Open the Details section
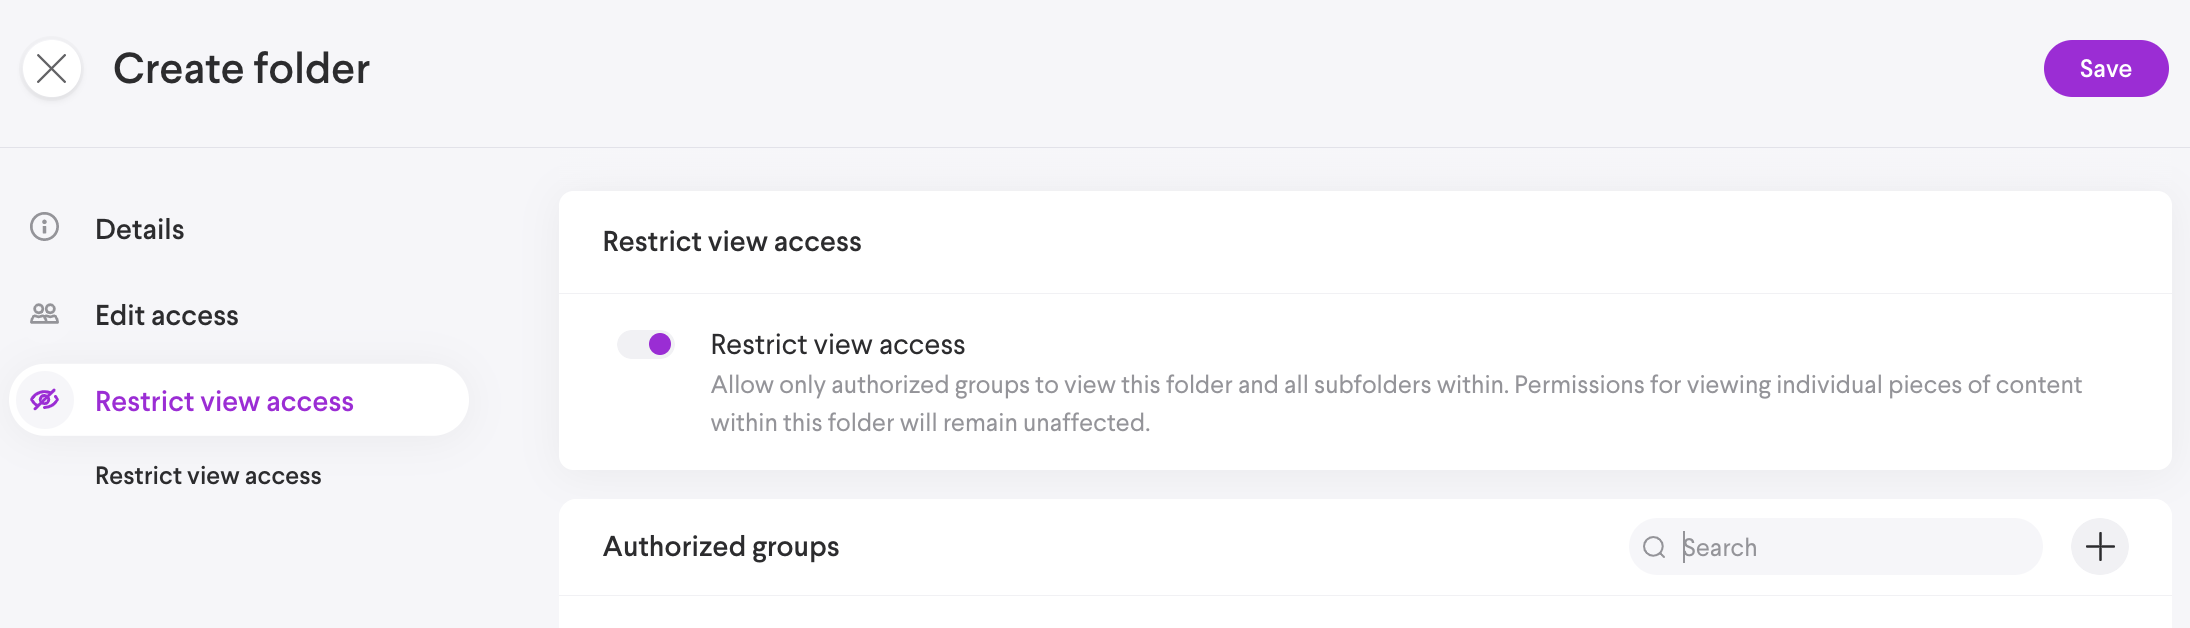The width and height of the screenshot is (2190, 628). (x=140, y=229)
